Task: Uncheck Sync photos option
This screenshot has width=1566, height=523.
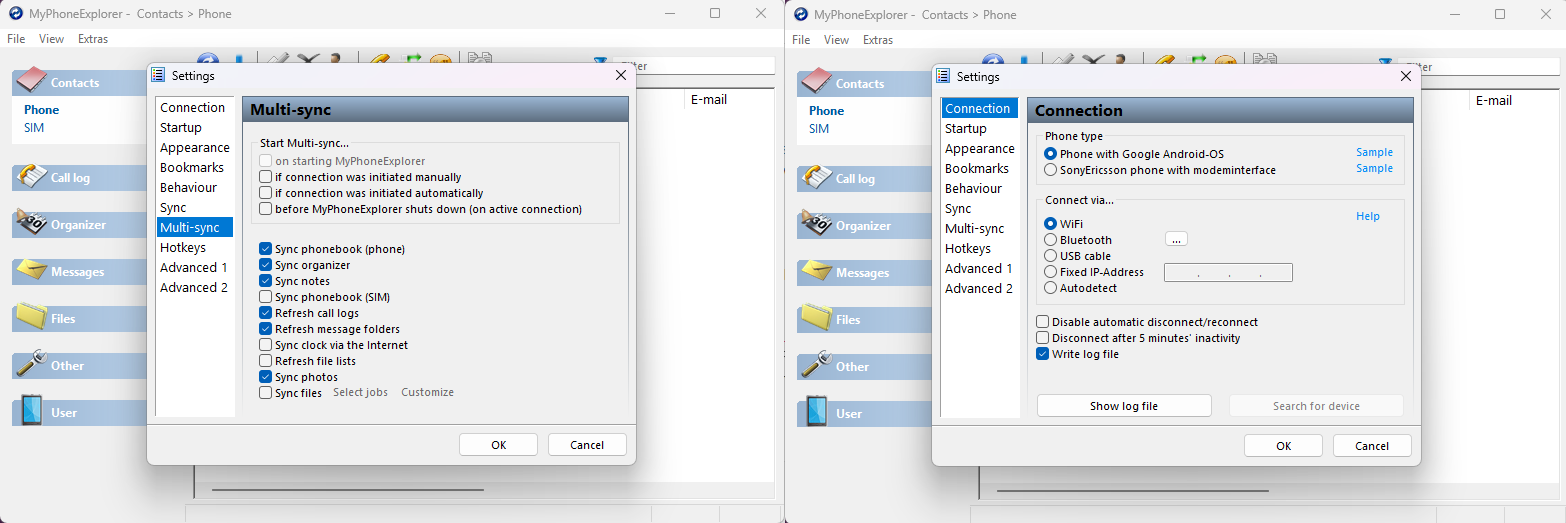Action: coord(265,377)
